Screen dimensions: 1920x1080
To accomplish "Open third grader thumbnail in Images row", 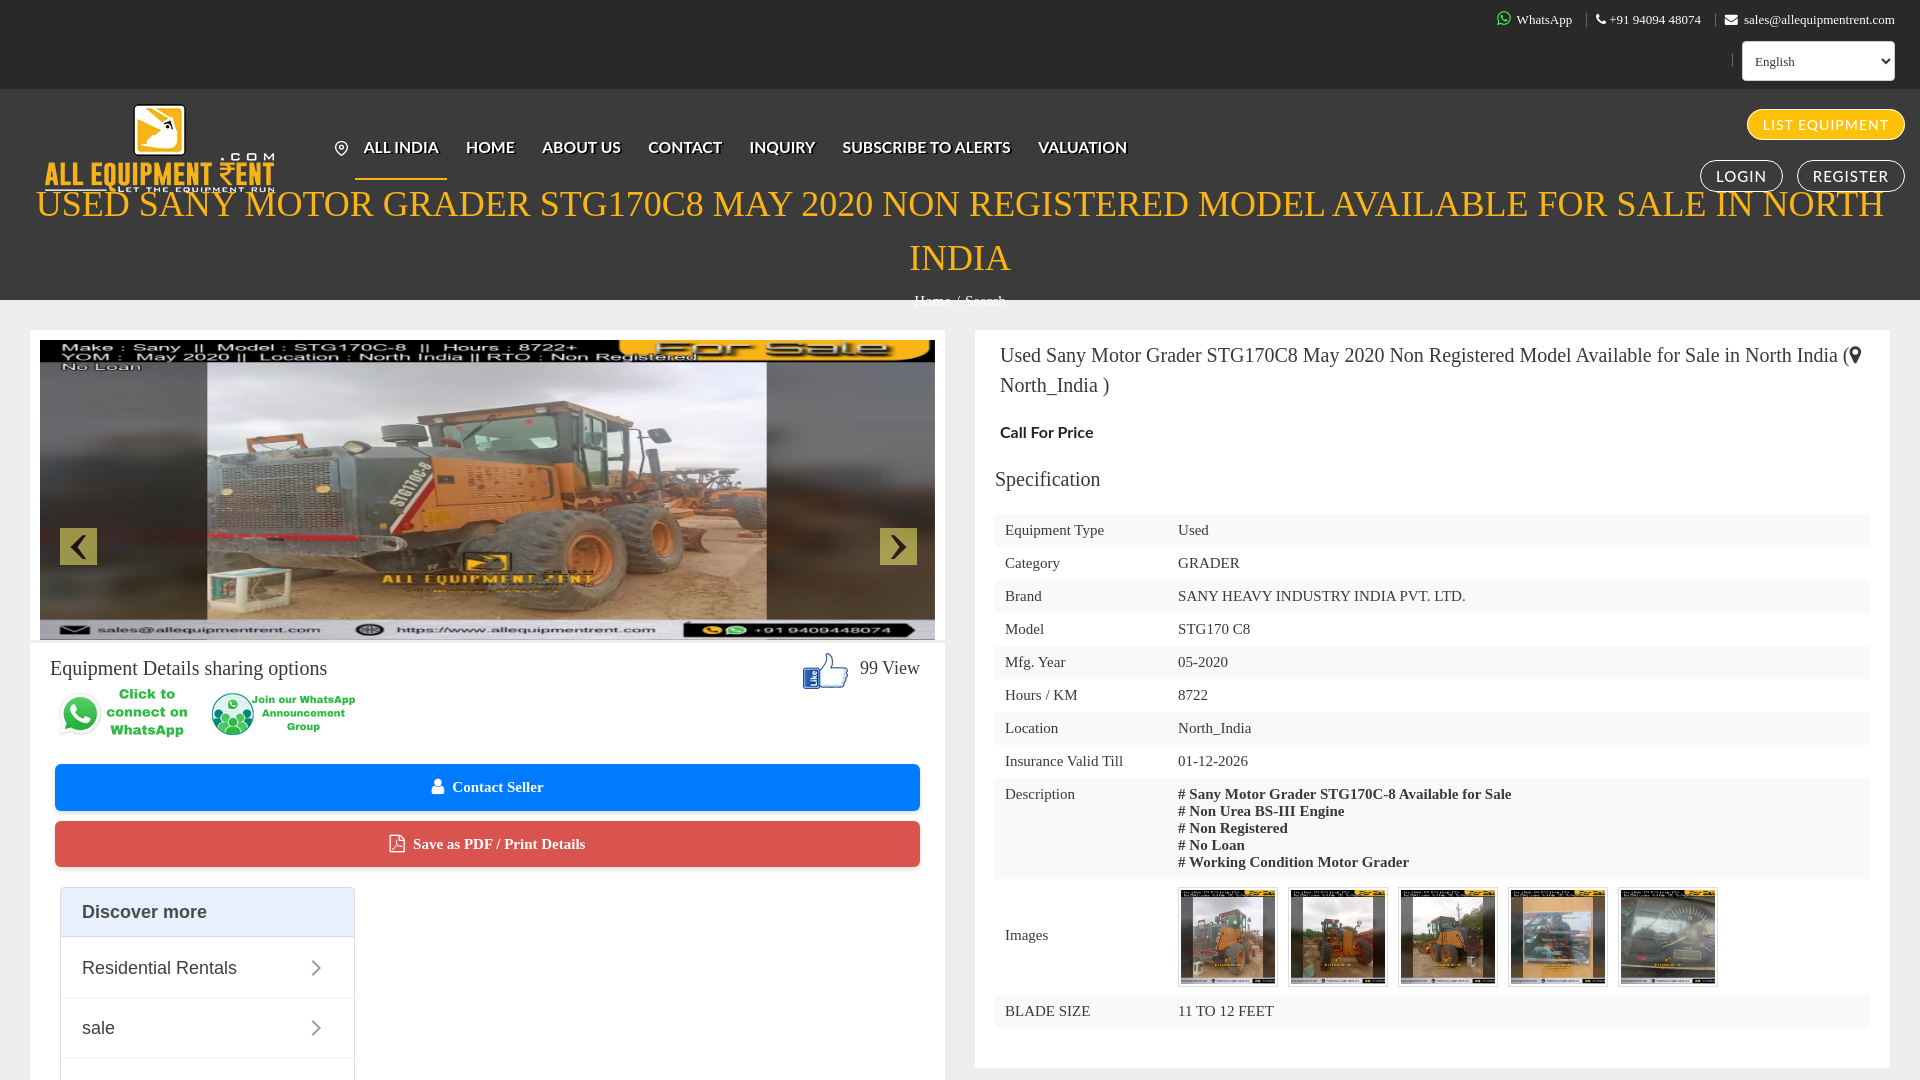I will coord(1448,937).
